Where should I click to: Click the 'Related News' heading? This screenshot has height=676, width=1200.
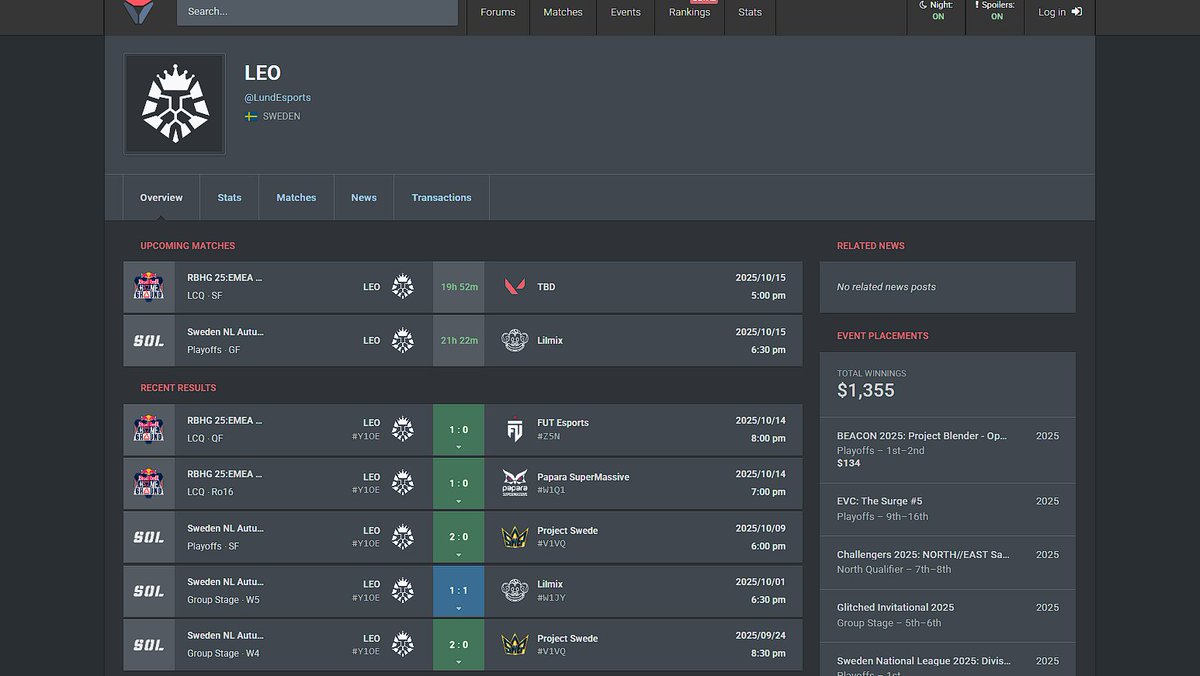(871, 246)
